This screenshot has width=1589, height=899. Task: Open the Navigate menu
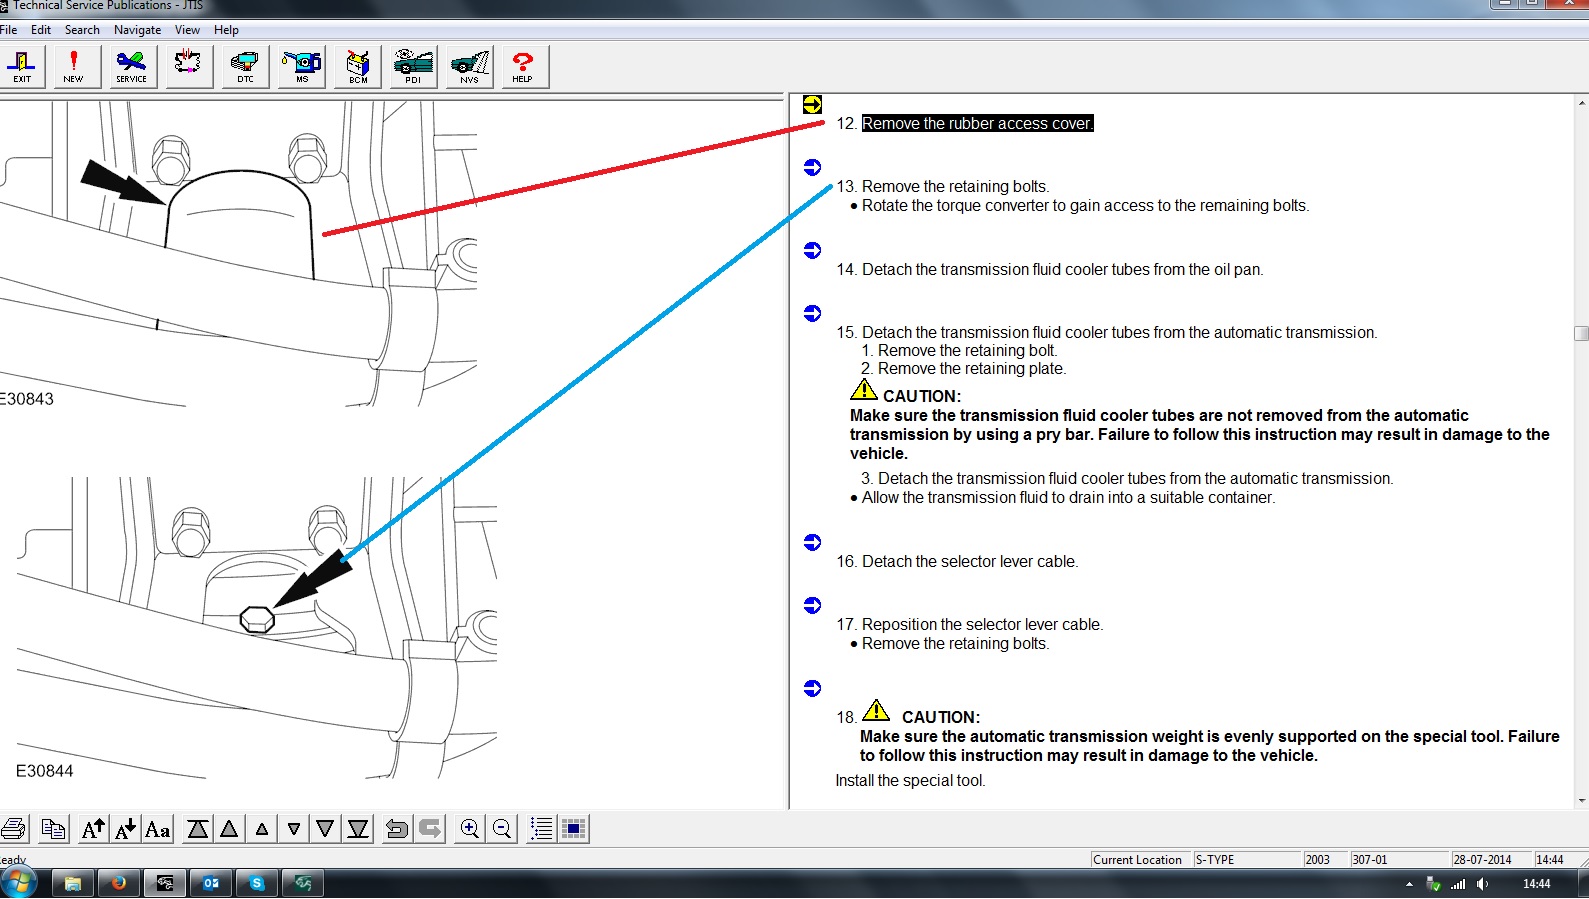pos(137,30)
